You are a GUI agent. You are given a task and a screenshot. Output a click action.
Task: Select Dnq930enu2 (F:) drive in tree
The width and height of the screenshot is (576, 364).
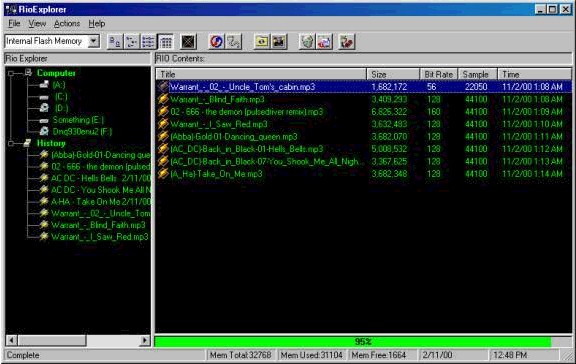click(x=82, y=131)
